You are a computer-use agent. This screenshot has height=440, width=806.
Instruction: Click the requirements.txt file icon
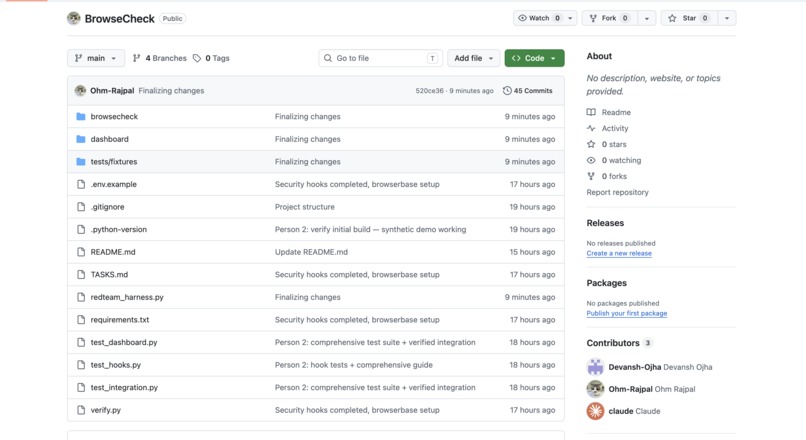pos(81,320)
